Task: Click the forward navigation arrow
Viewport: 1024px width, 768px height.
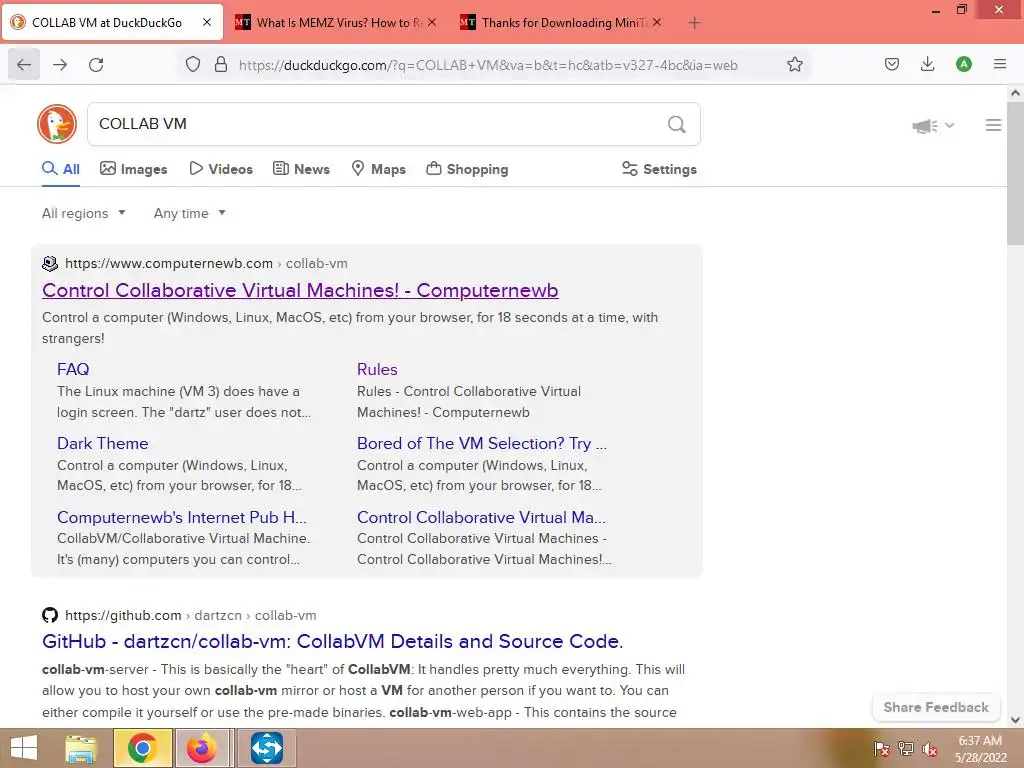Action: point(60,65)
